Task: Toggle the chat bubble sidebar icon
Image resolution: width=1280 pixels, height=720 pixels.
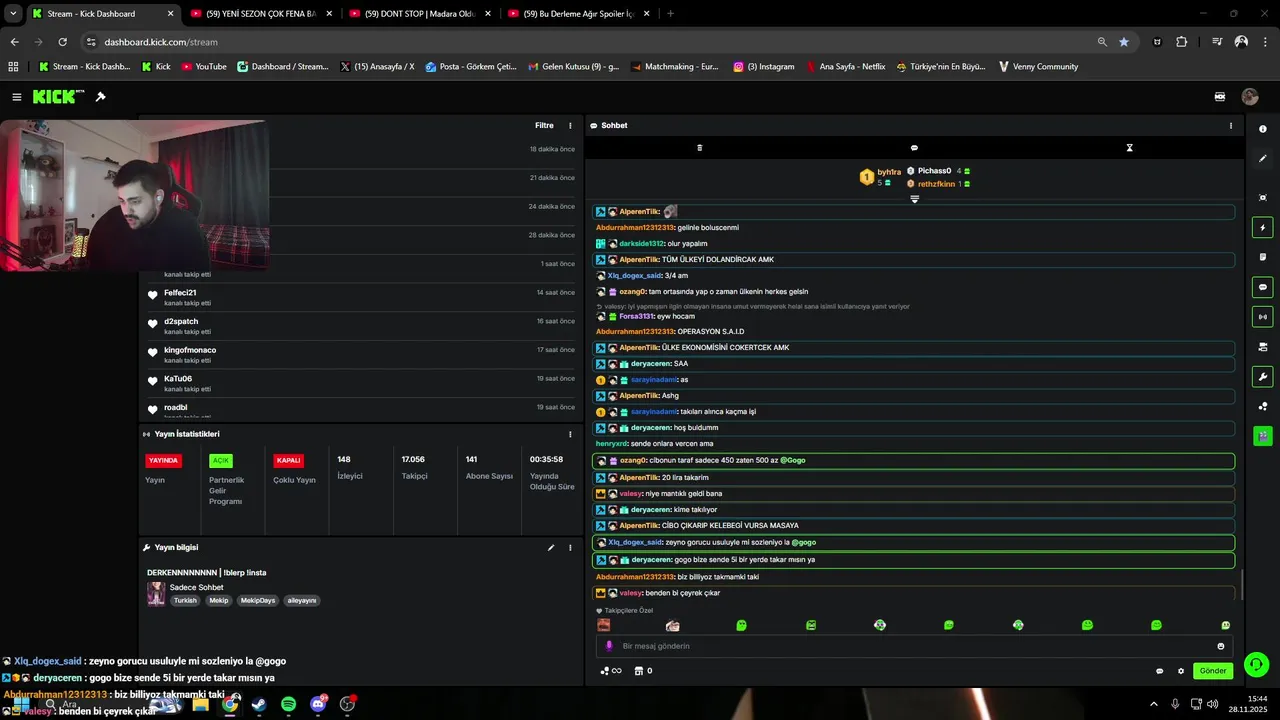Action: tap(1262, 287)
